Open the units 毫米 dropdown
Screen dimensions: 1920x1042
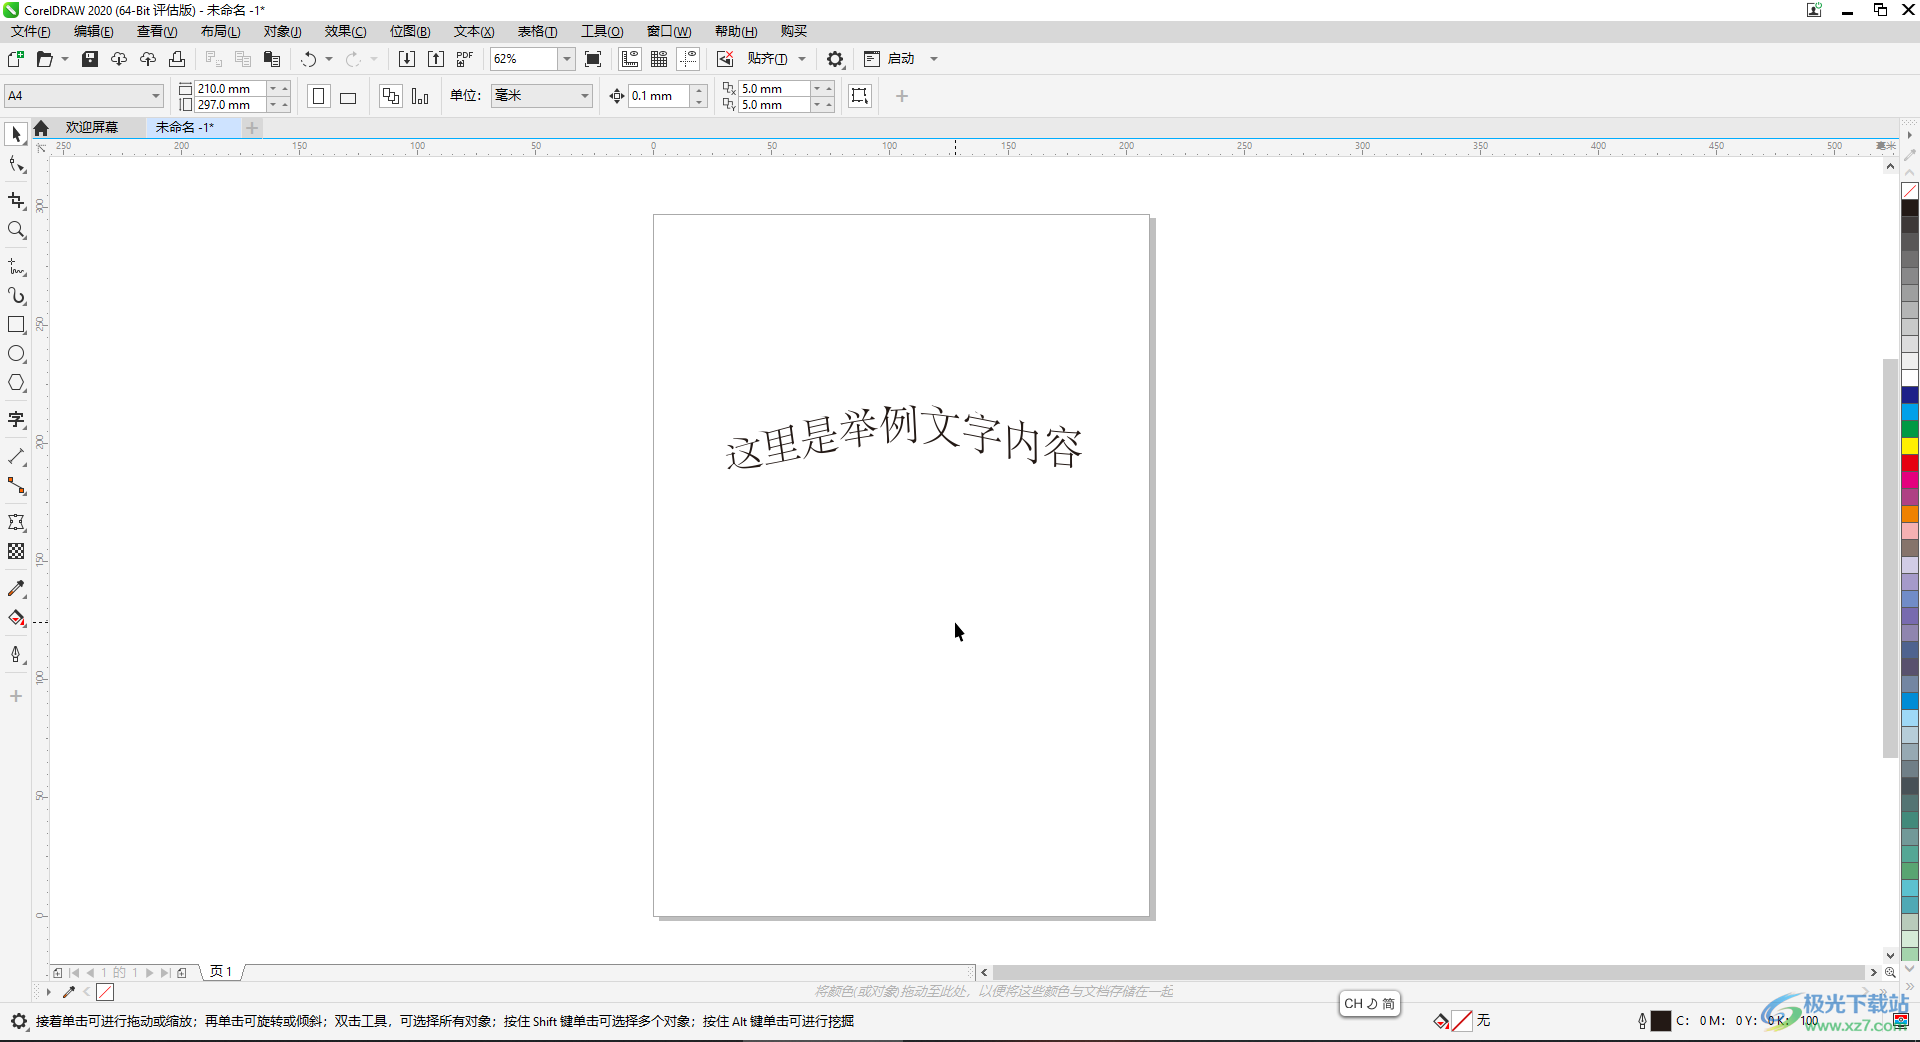[x=585, y=96]
